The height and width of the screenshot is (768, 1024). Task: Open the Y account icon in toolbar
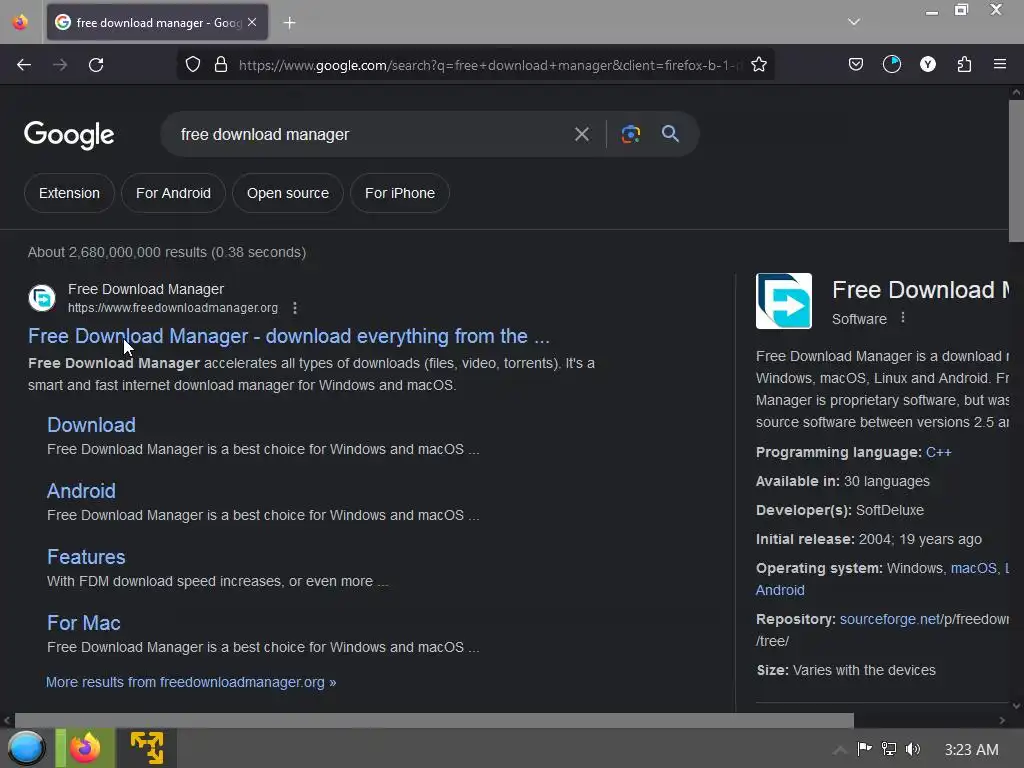927,65
